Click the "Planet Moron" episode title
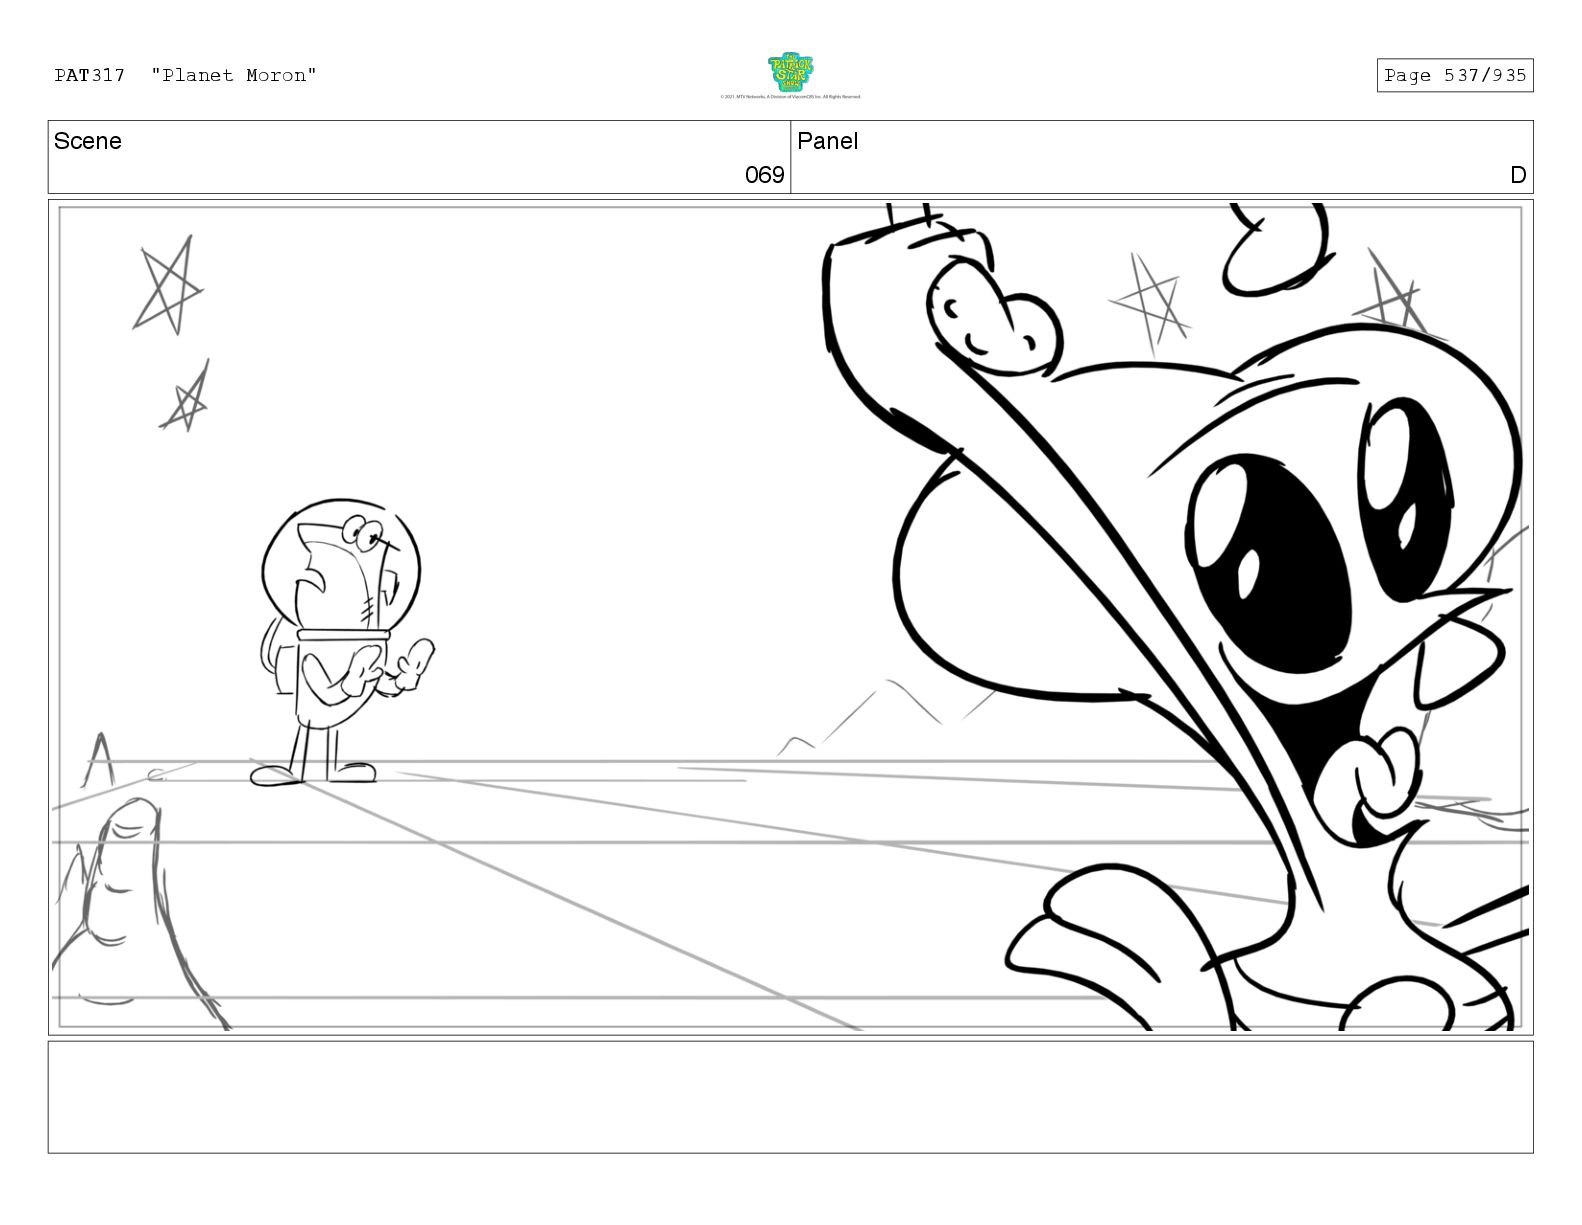1582x1225 pixels. pos(234,75)
